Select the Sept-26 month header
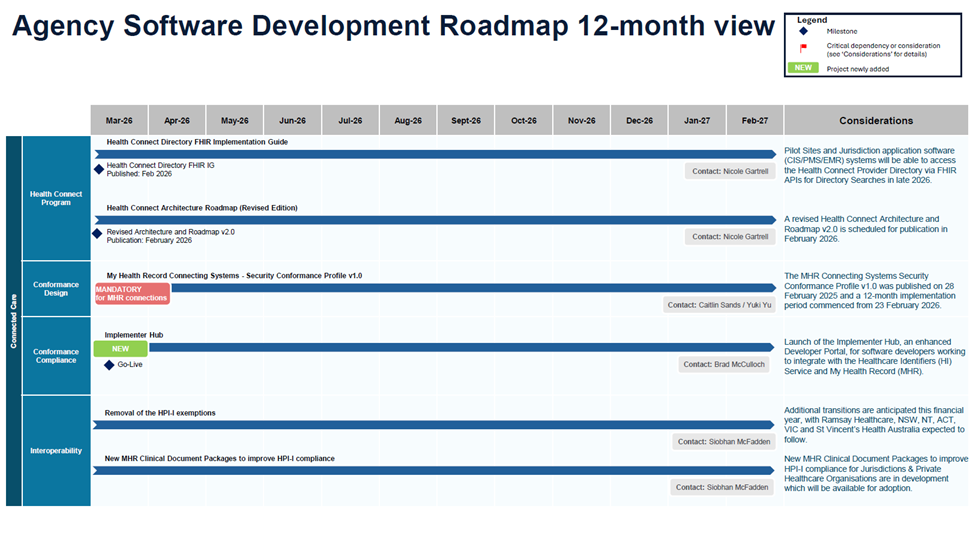Screen dimensions: 976x548 466,120
